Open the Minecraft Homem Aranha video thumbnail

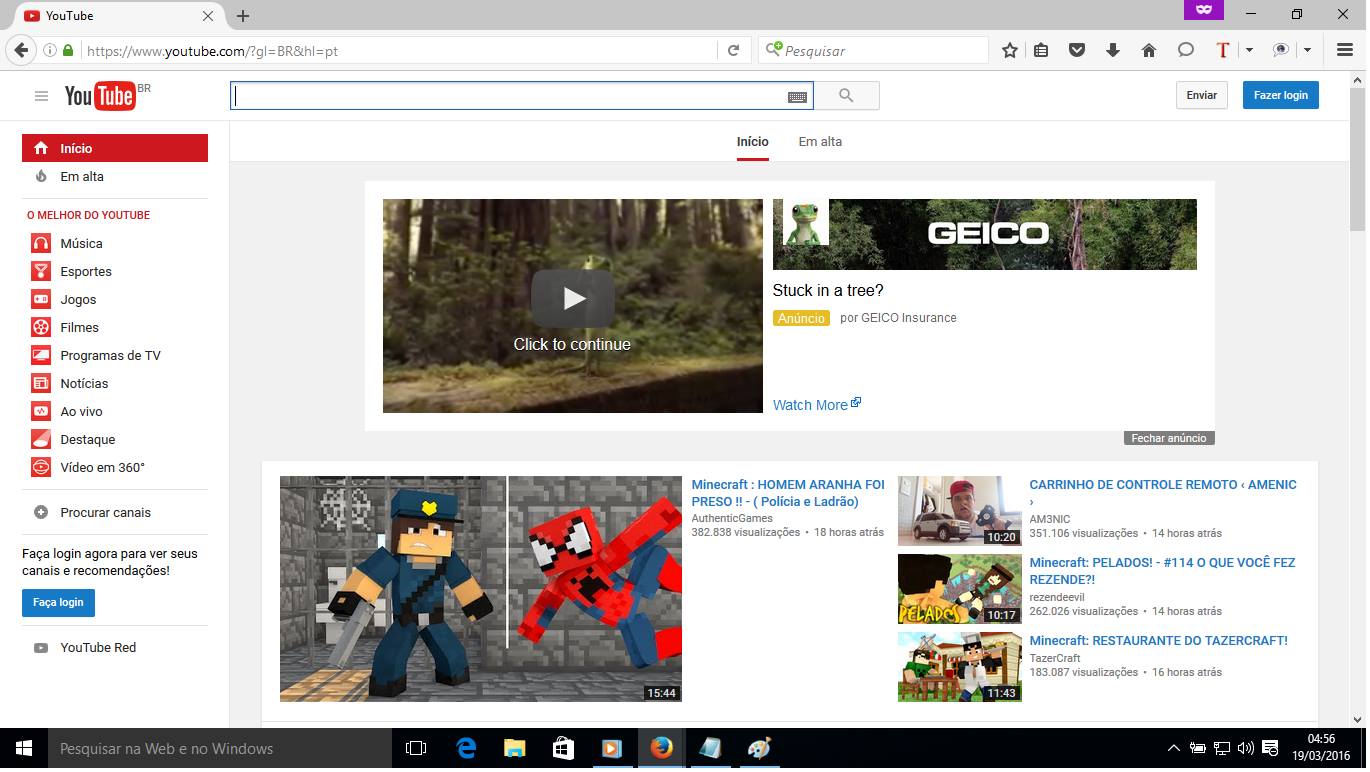[x=480, y=588]
